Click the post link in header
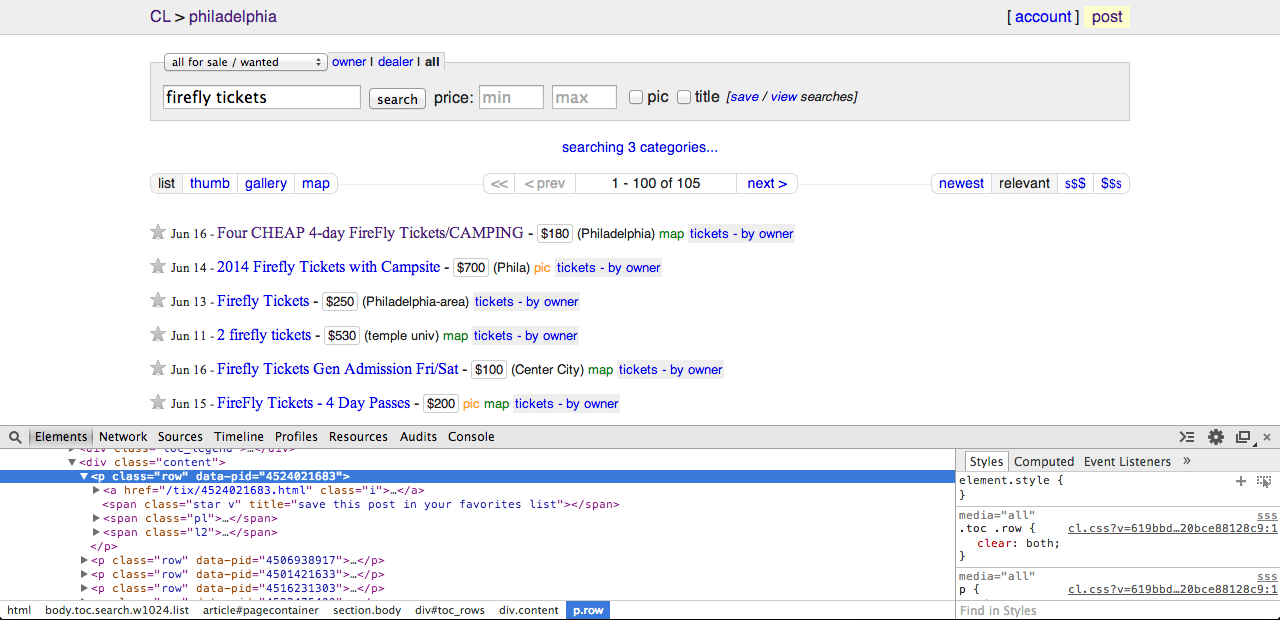Image resolution: width=1280 pixels, height=620 pixels. click(1107, 16)
